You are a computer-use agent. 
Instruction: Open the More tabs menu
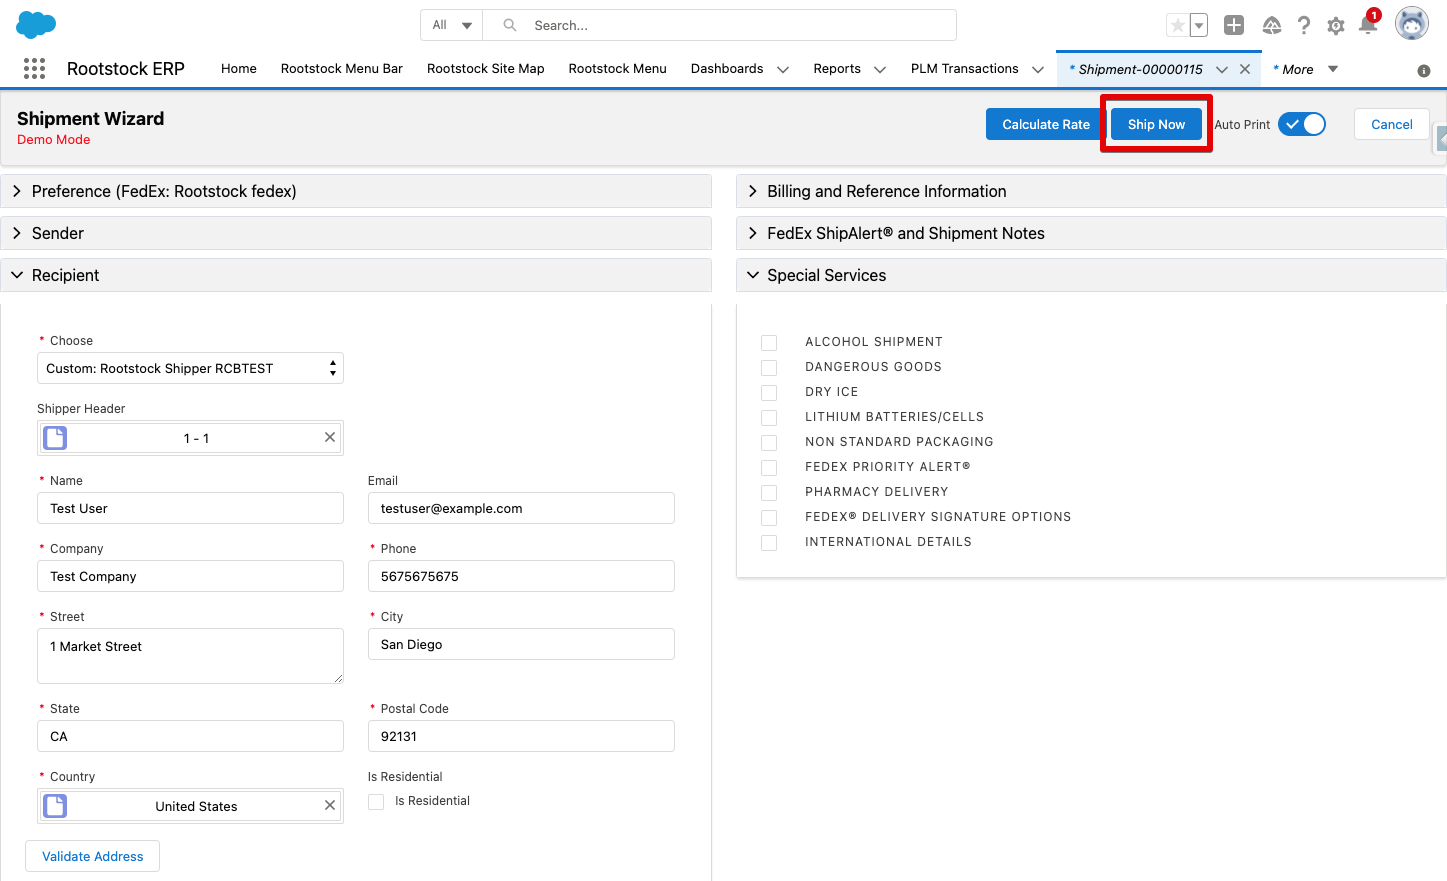(x=1306, y=69)
